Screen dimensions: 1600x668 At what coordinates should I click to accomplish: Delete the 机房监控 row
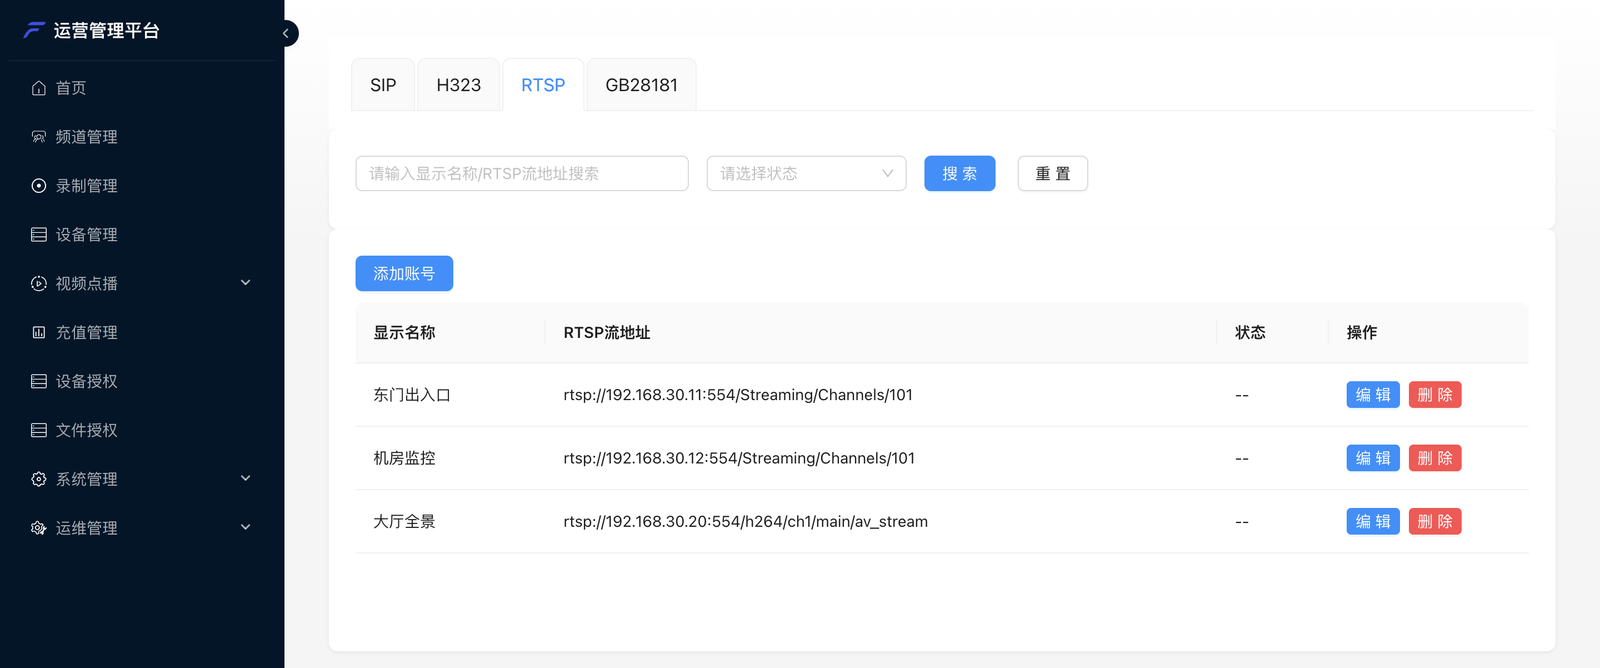[x=1435, y=458]
